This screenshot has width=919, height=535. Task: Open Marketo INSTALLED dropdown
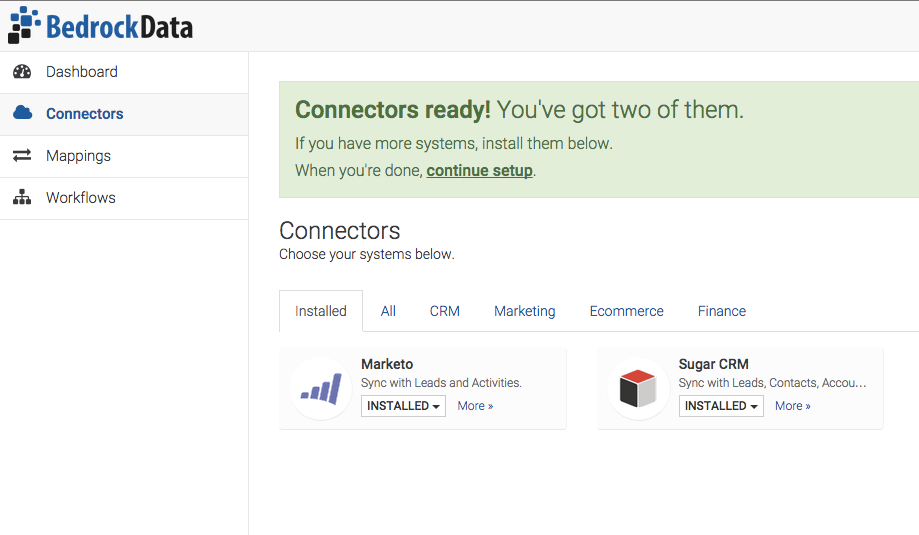(x=403, y=406)
